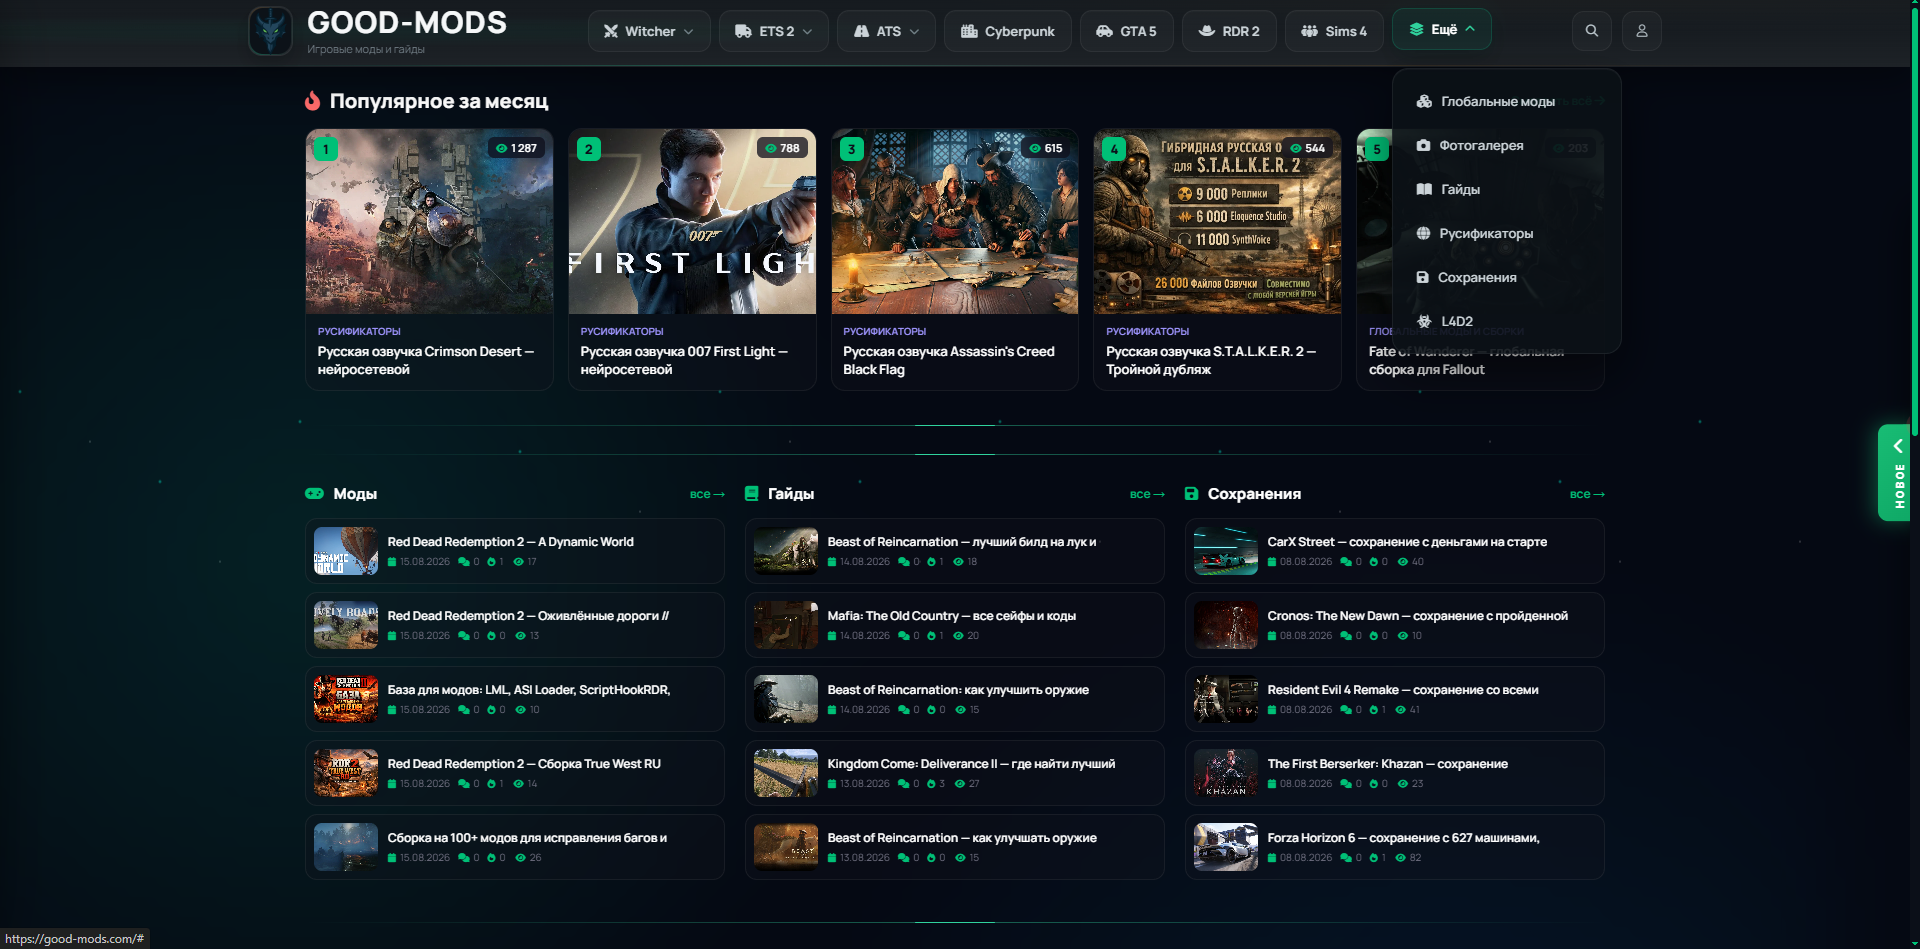The width and height of the screenshot is (1920, 949).
Task: Click the book icon beside Гайды heading
Action: [752, 493]
